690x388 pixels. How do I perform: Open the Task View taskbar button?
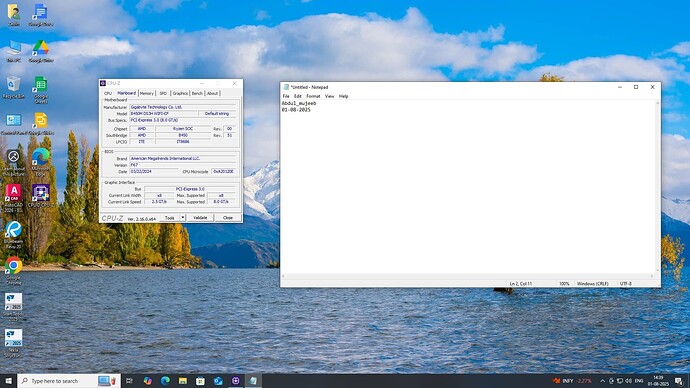click(x=129, y=381)
